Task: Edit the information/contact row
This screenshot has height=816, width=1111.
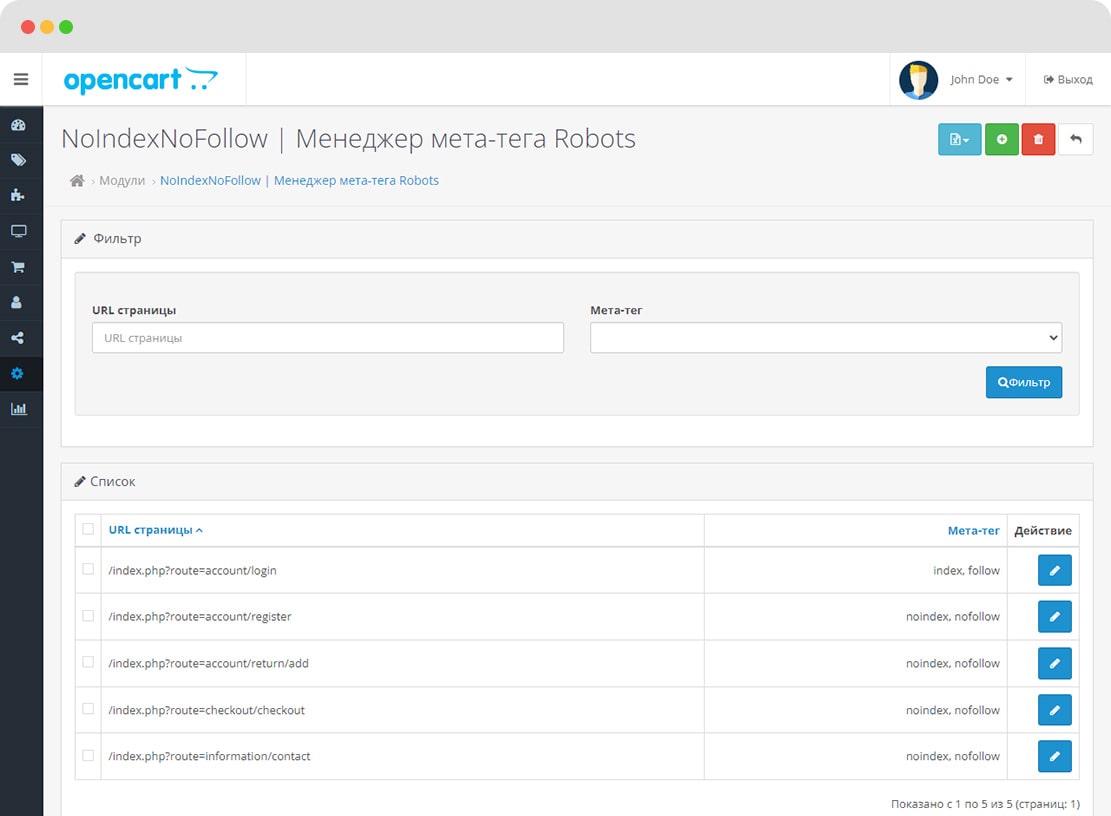Action: pyautogui.click(x=1054, y=756)
